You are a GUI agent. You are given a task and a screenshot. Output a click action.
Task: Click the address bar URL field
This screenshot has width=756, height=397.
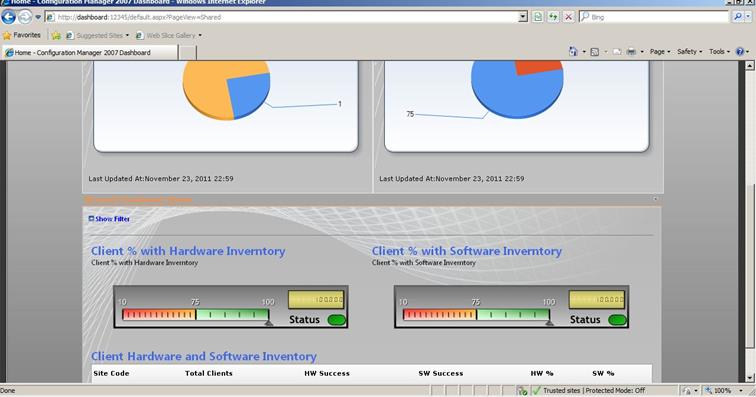tap(282, 17)
